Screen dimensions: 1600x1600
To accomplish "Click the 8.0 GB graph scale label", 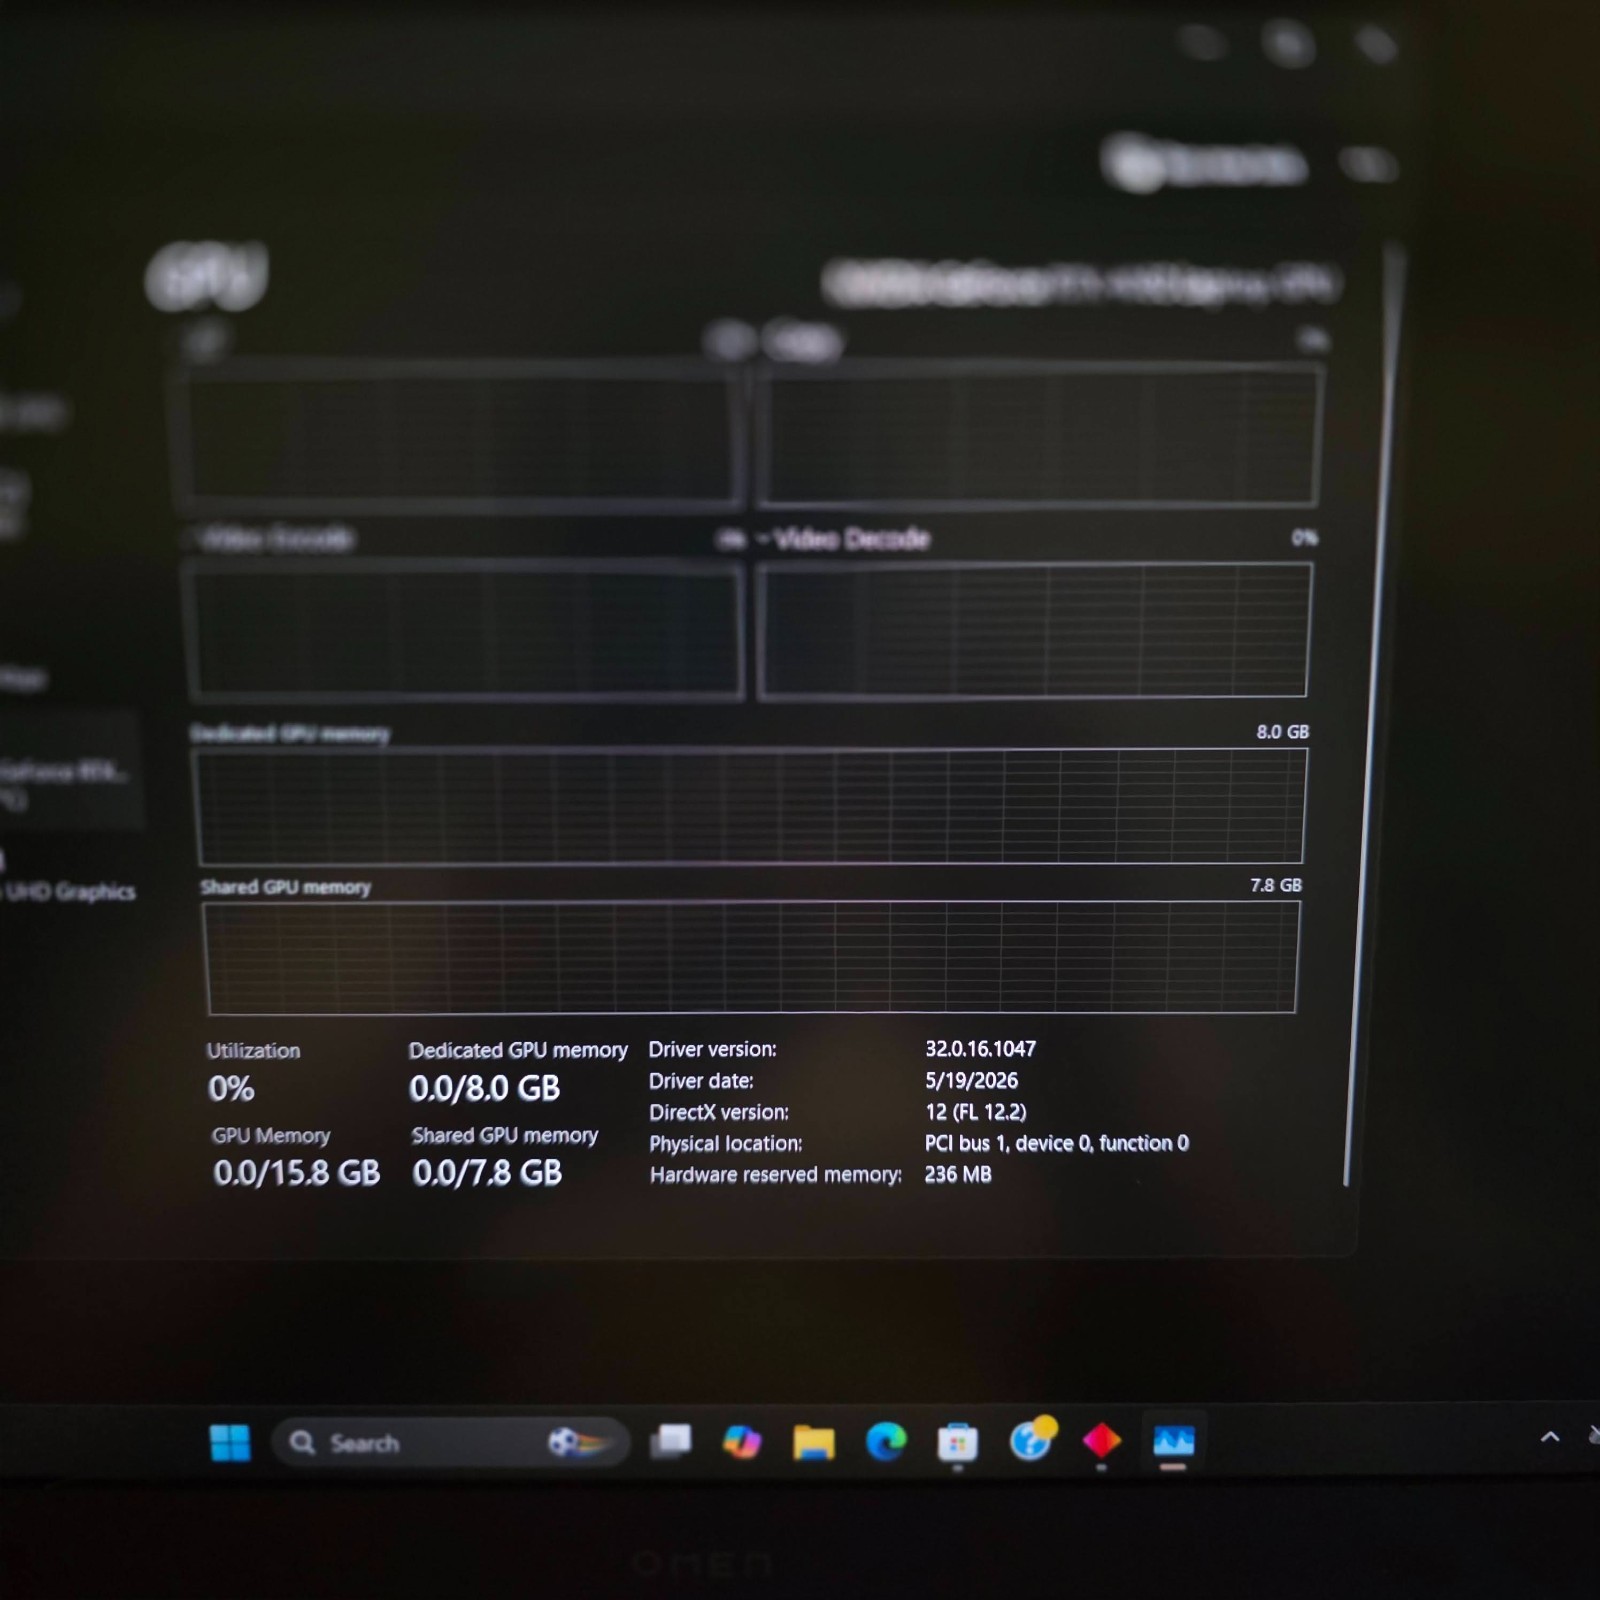I will coord(1283,732).
